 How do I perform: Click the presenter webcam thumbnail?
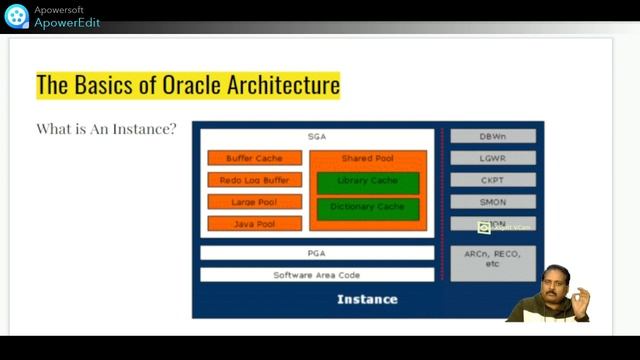click(x=548, y=293)
